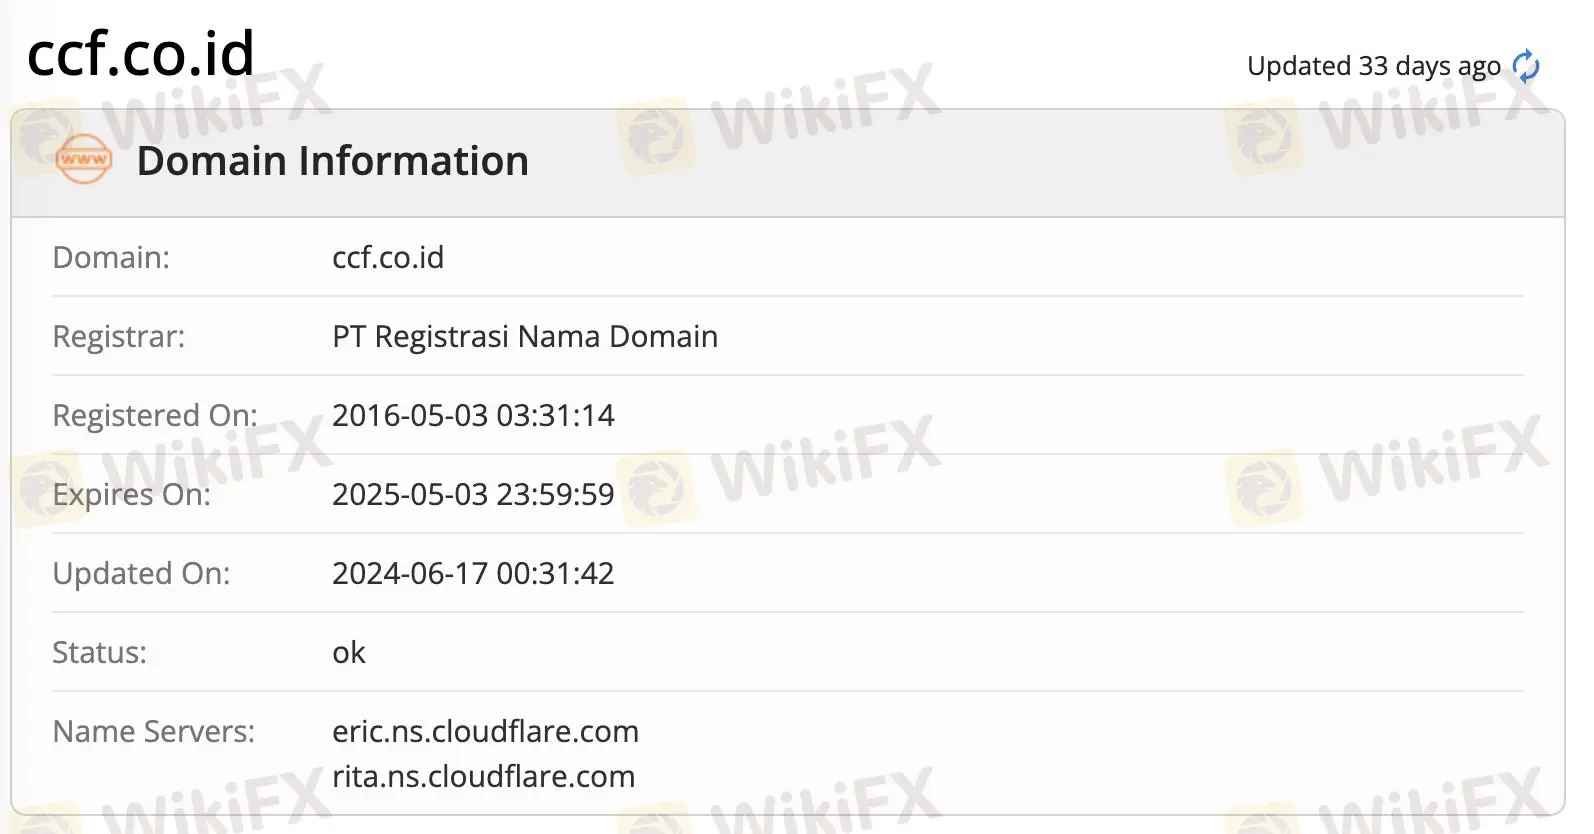
Task: Click the ccf.co.id page title
Action: 141,54
